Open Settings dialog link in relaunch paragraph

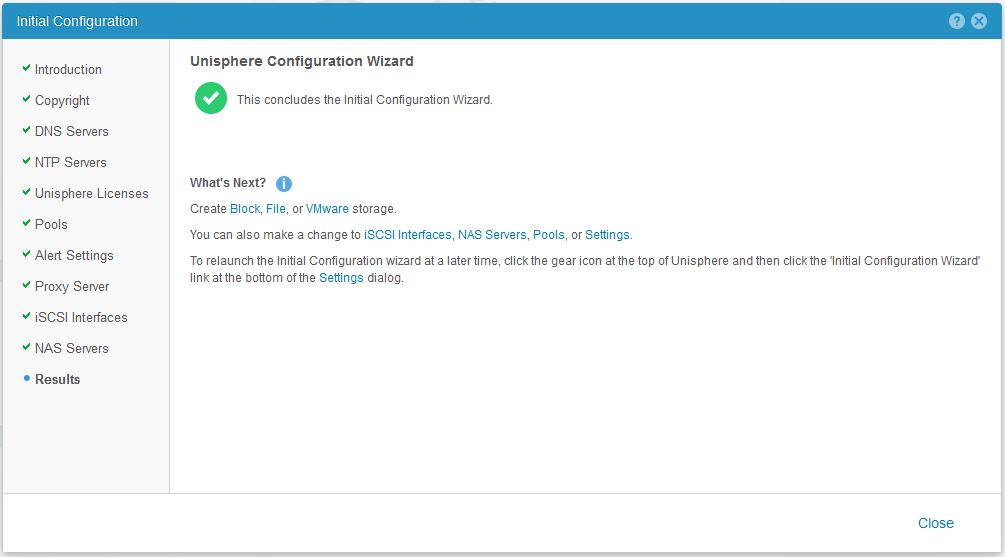tap(341, 278)
